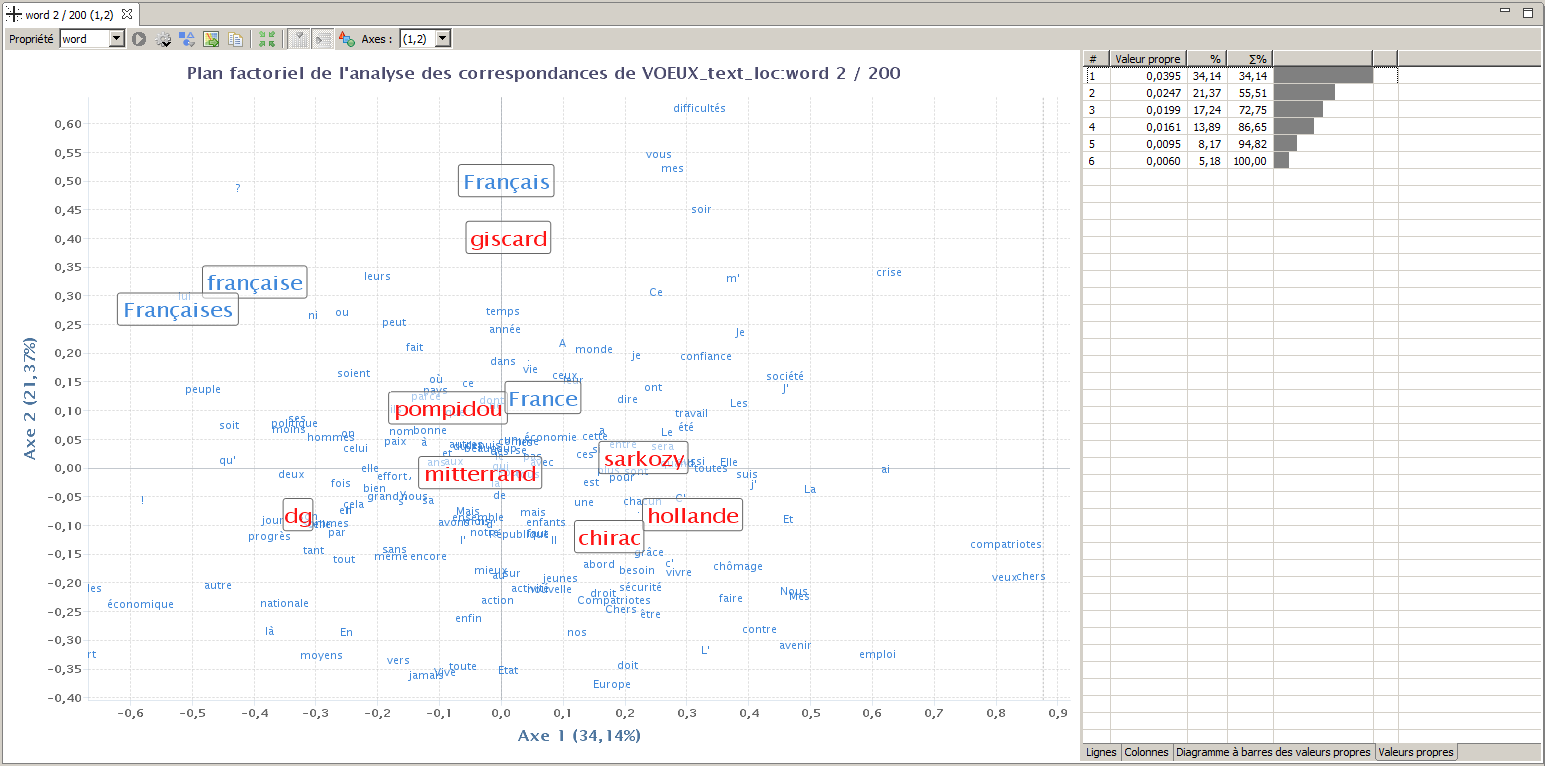Click the eigenvalue bar in row 1
This screenshot has width=1545, height=766.
click(x=1323, y=76)
